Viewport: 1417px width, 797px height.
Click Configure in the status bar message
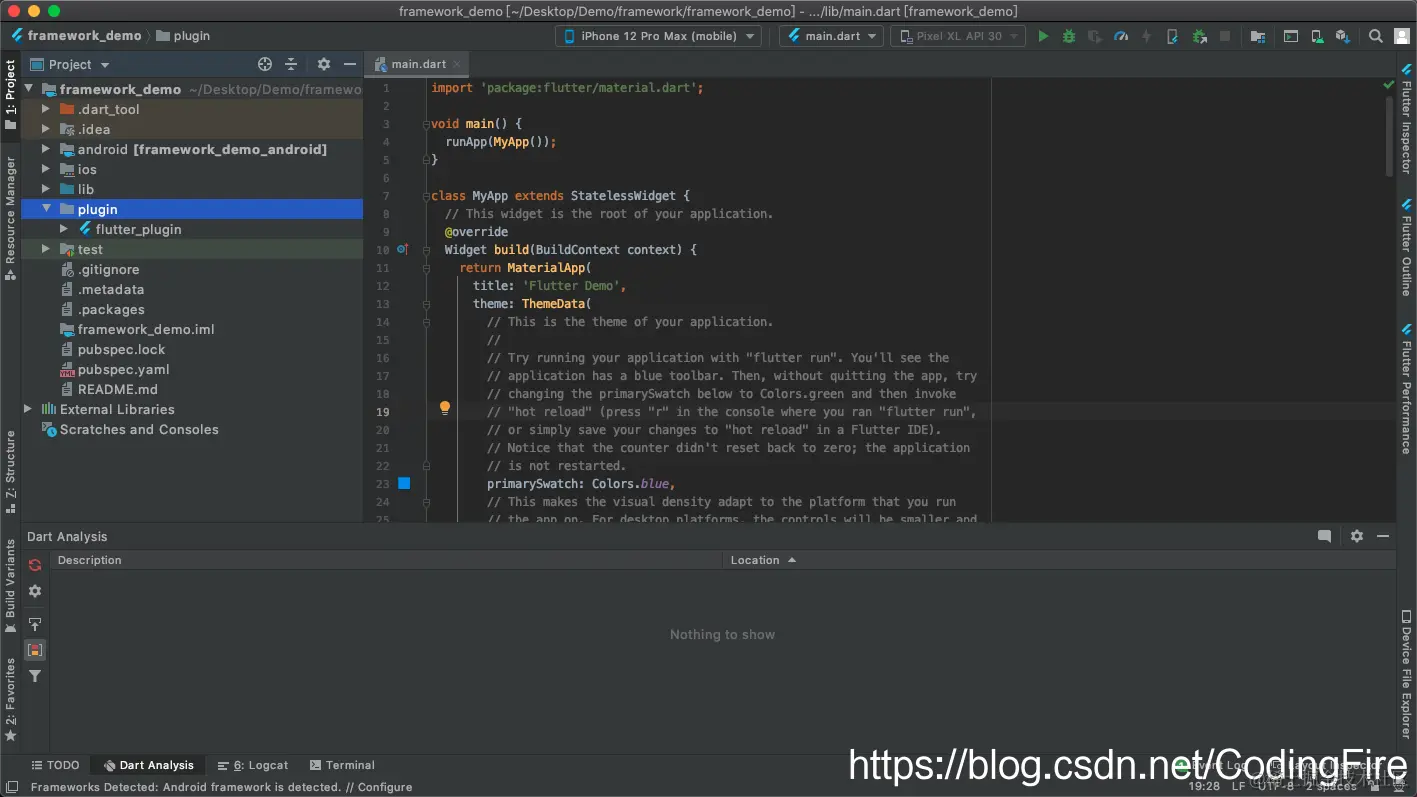pos(385,787)
